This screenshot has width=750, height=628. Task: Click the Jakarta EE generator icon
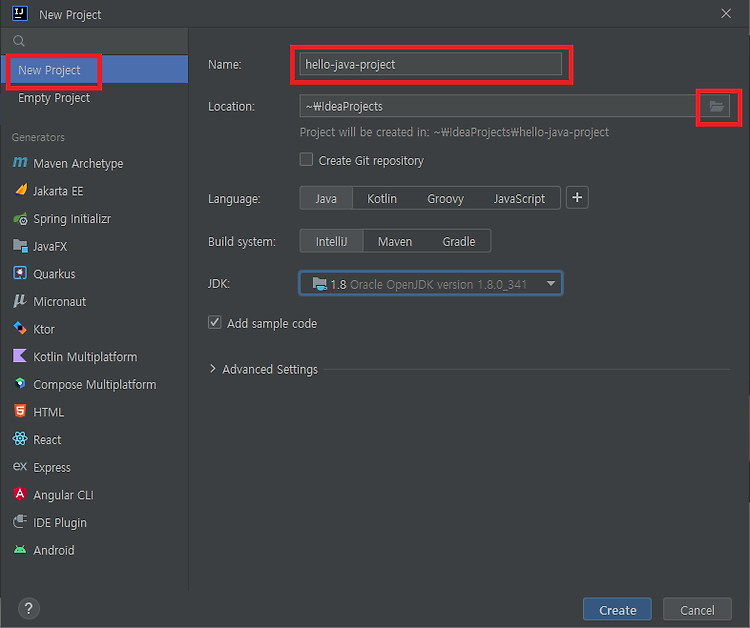21,190
